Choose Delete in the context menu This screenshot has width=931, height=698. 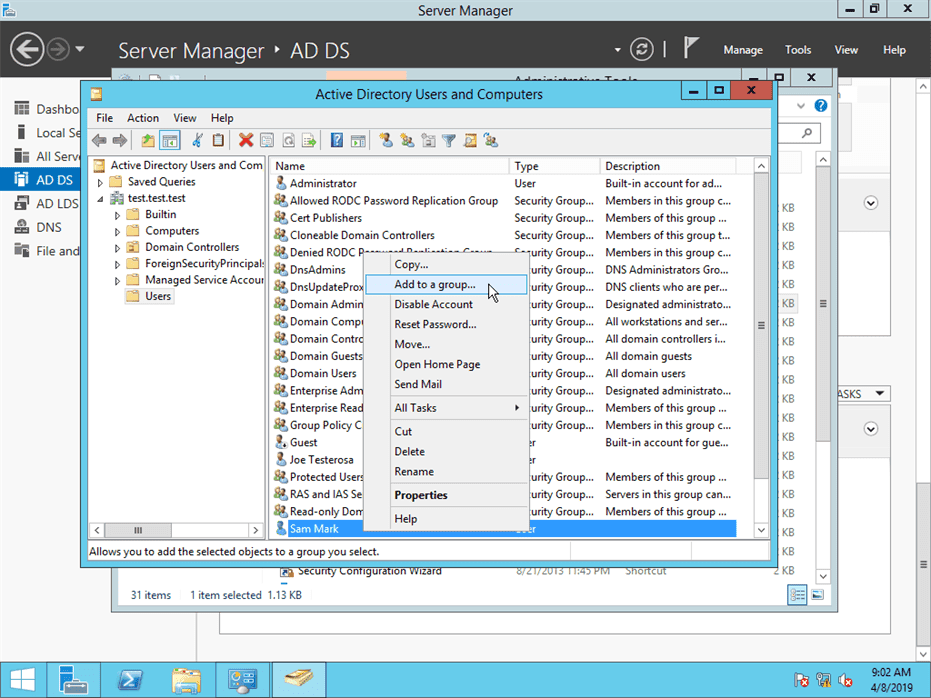tap(446, 452)
